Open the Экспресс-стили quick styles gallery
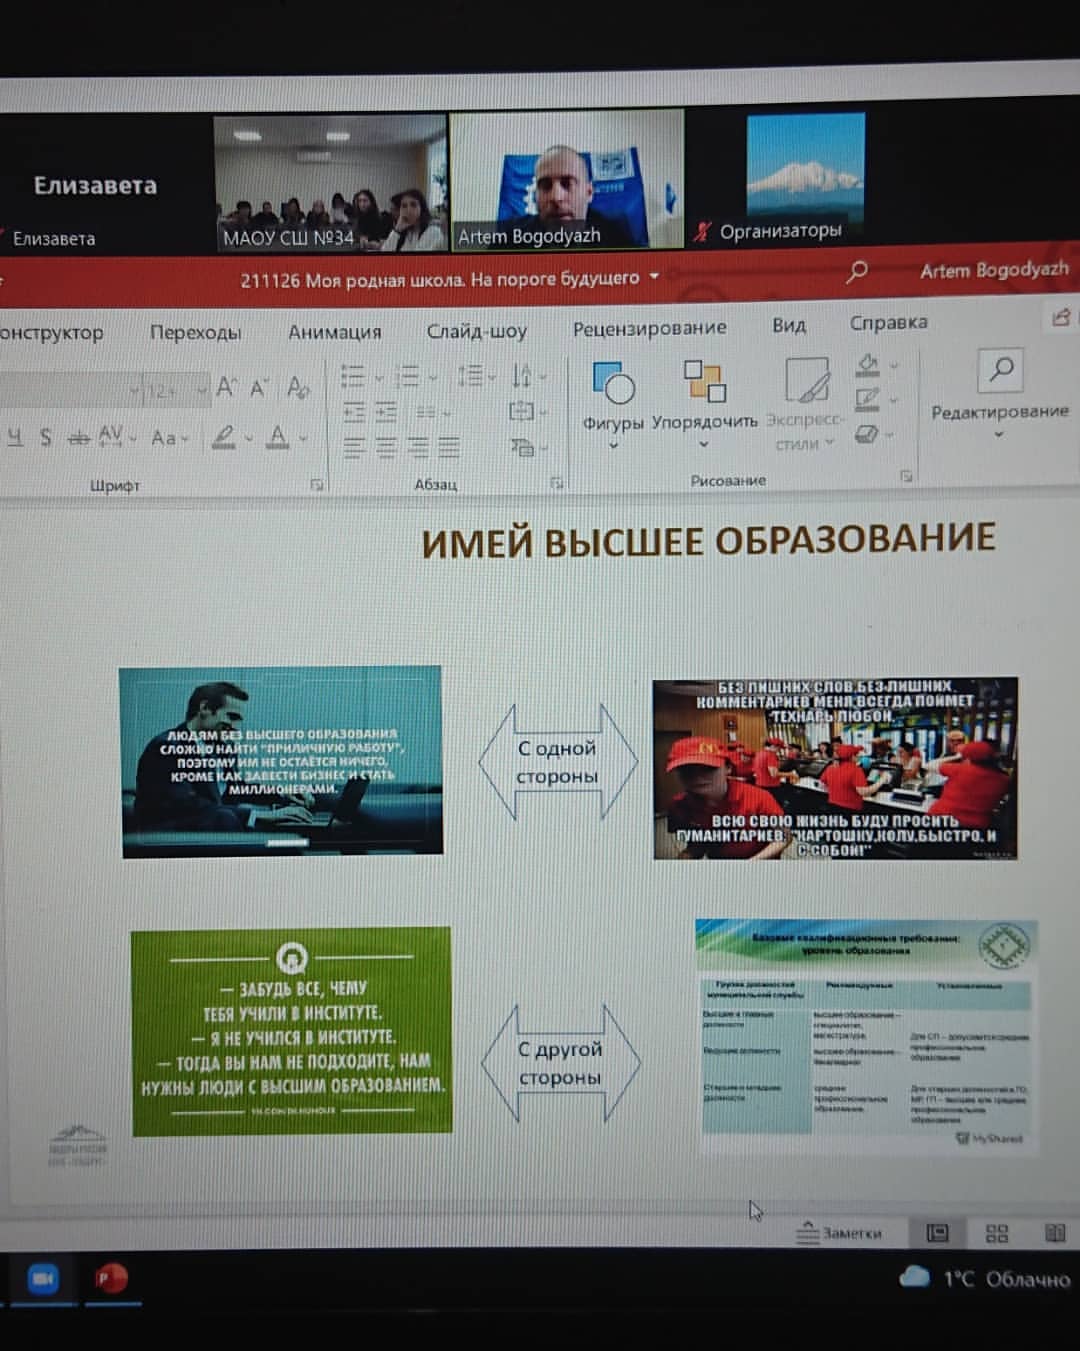The height and width of the screenshot is (1351, 1080). point(806,403)
